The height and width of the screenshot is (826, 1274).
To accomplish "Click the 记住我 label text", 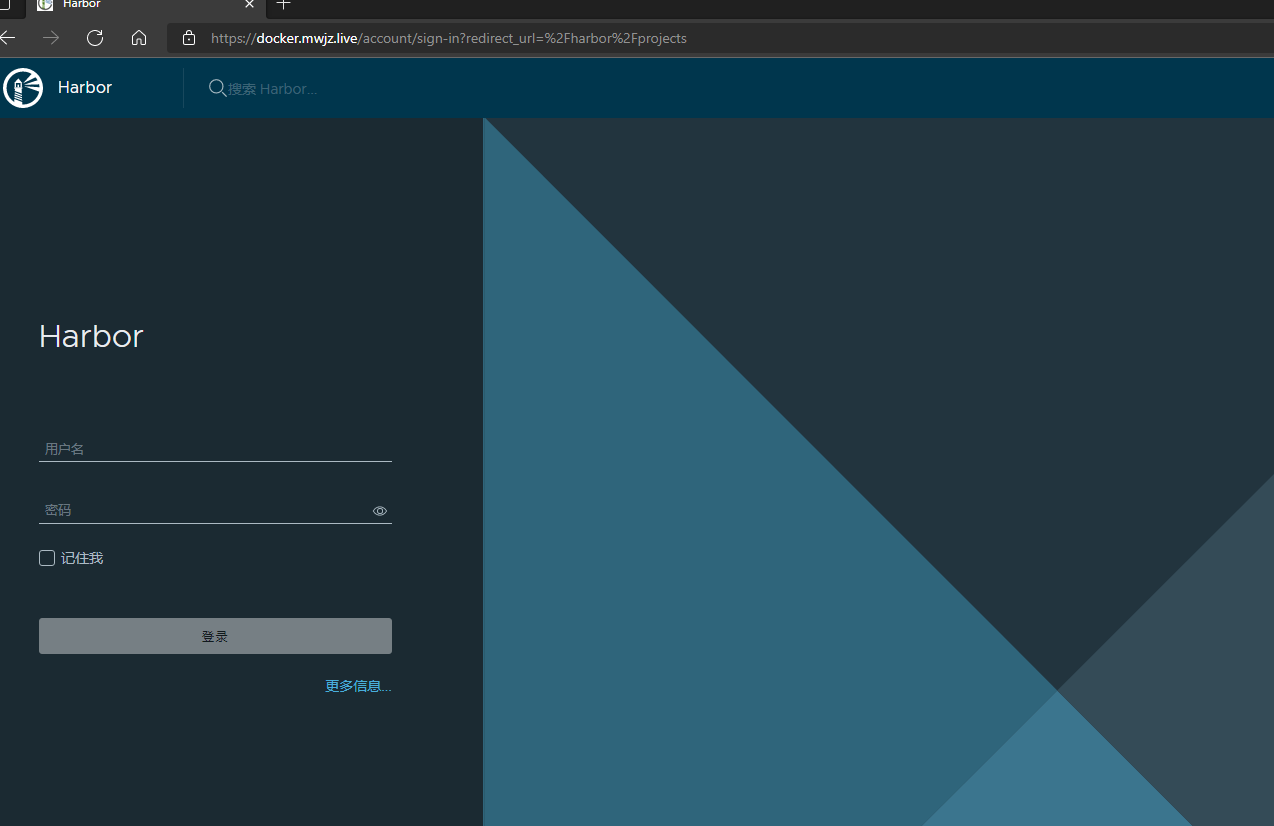I will pyautogui.click(x=82, y=558).
